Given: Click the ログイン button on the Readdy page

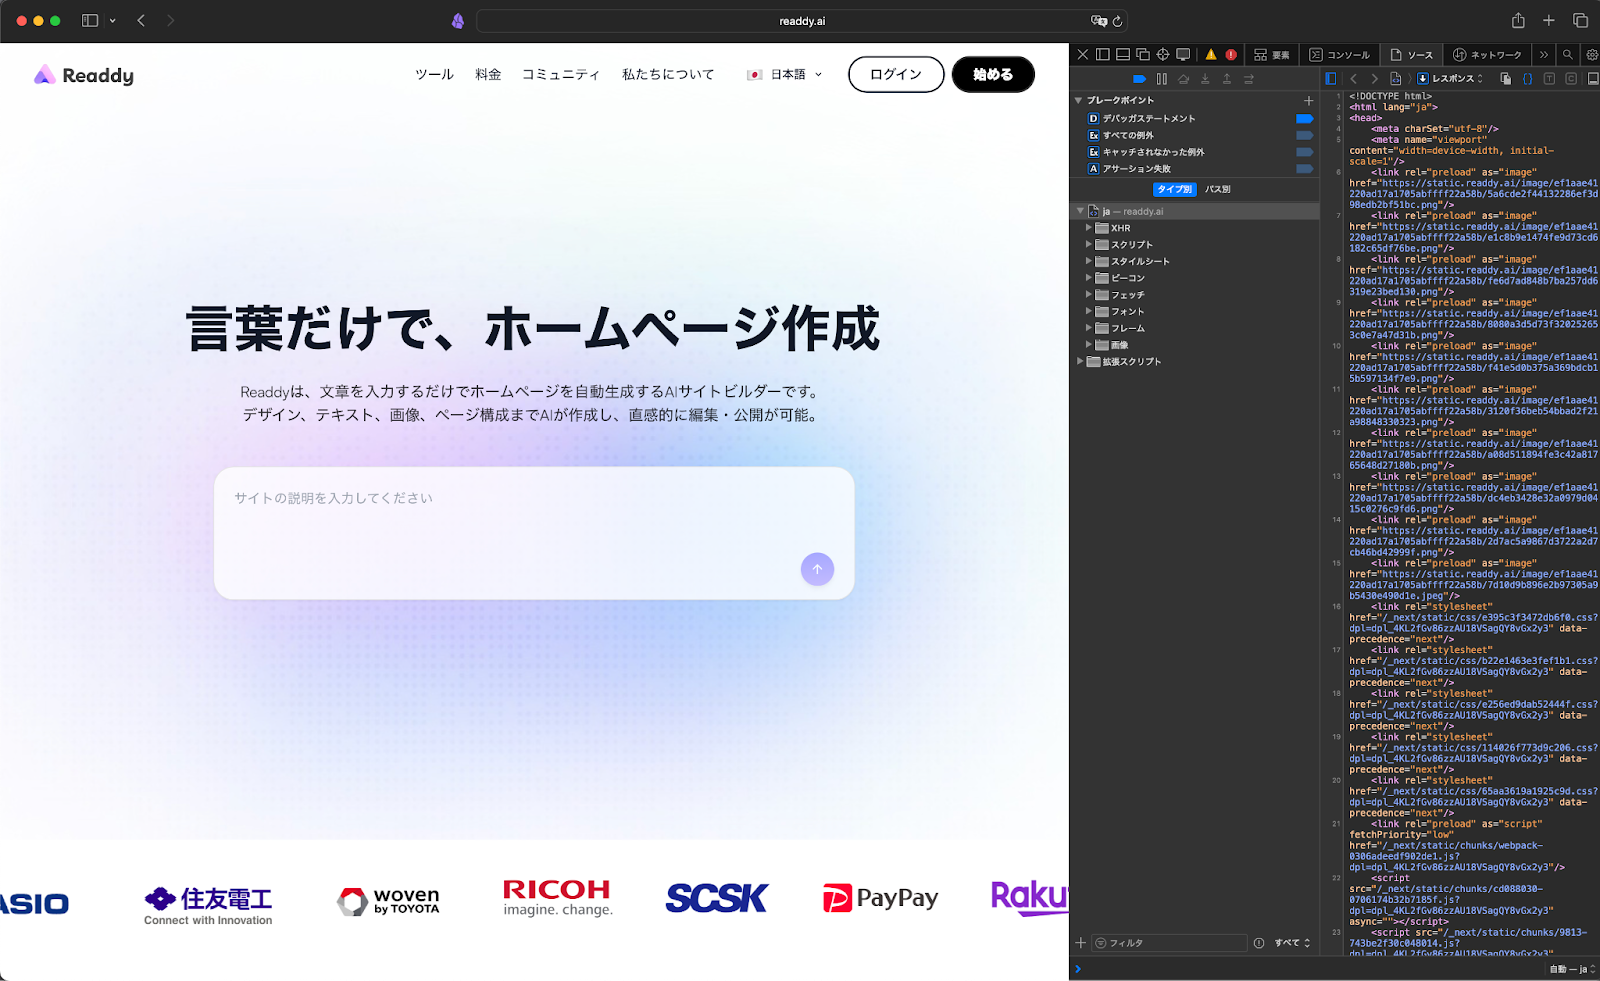Looking at the screenshot, I should click(895, 74).
